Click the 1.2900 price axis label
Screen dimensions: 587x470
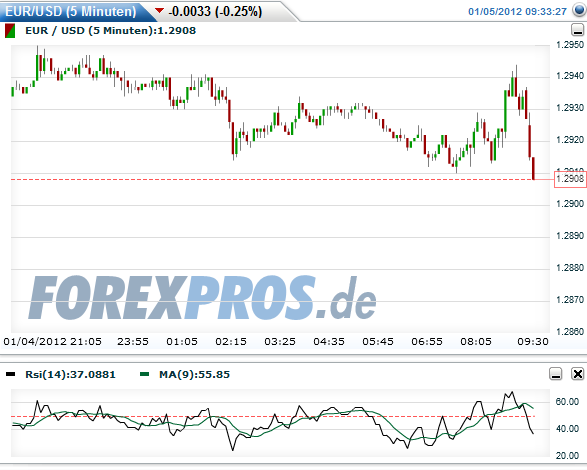[x=570, y=204]
